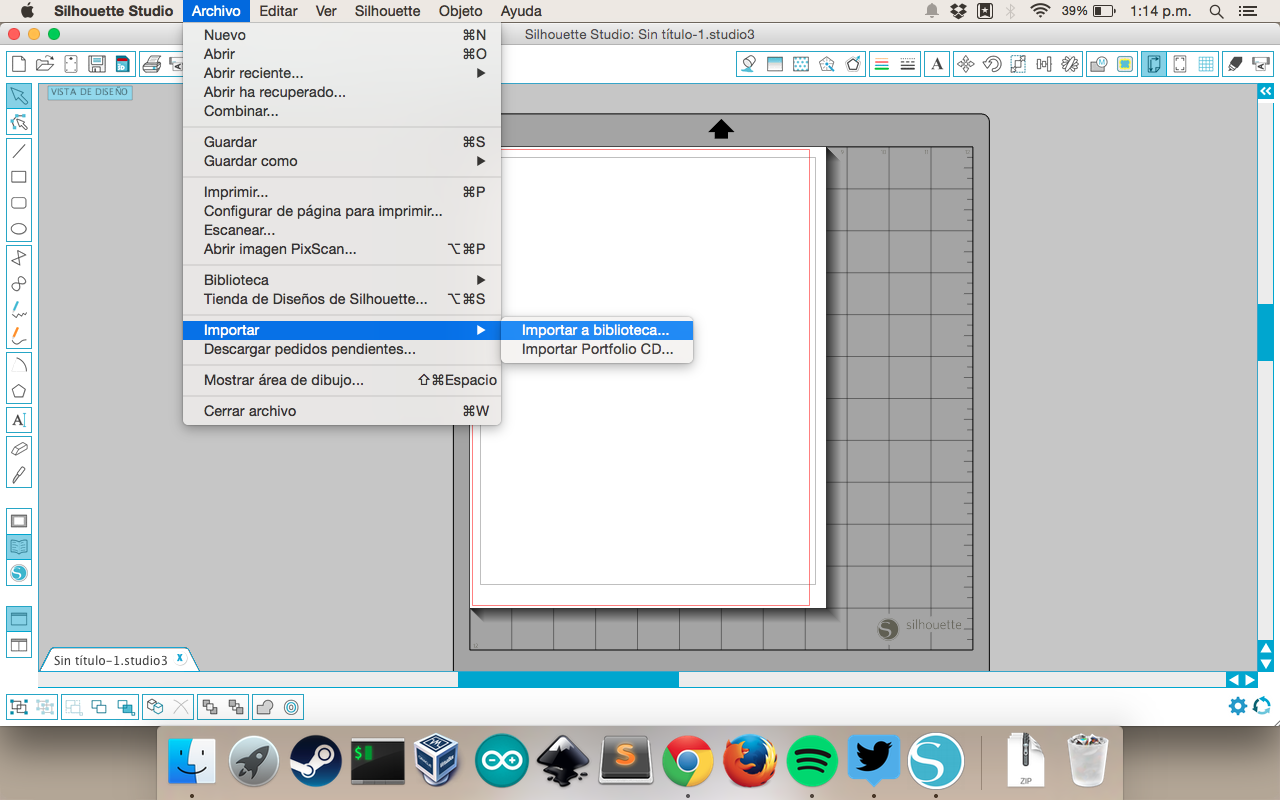
Task: Open the Text Style panel
Action: 937,64
